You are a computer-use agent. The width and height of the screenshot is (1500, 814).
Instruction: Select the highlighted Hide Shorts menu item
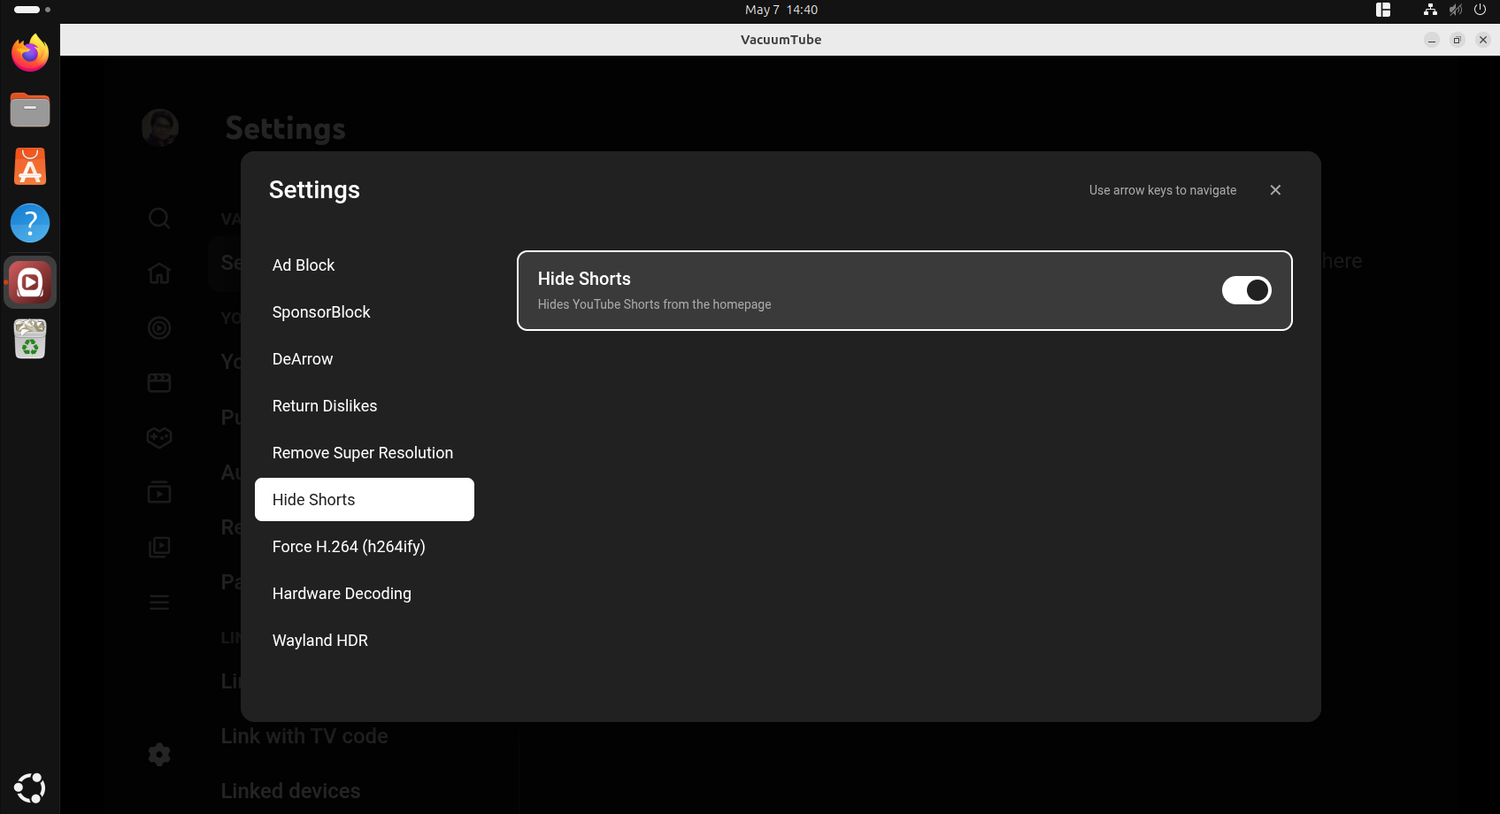coord(364,499)
